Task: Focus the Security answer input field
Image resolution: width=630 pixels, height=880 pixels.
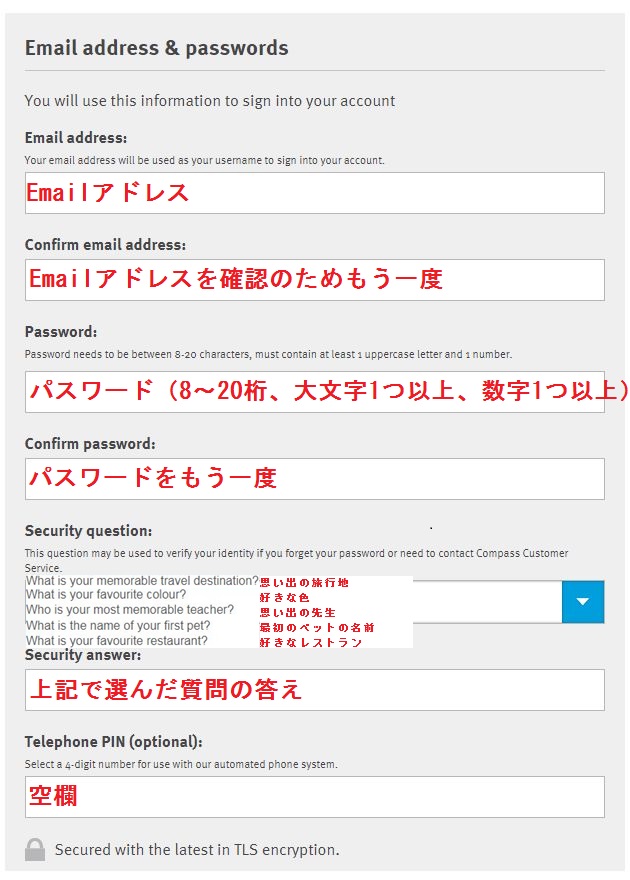Action: (314, 690)
